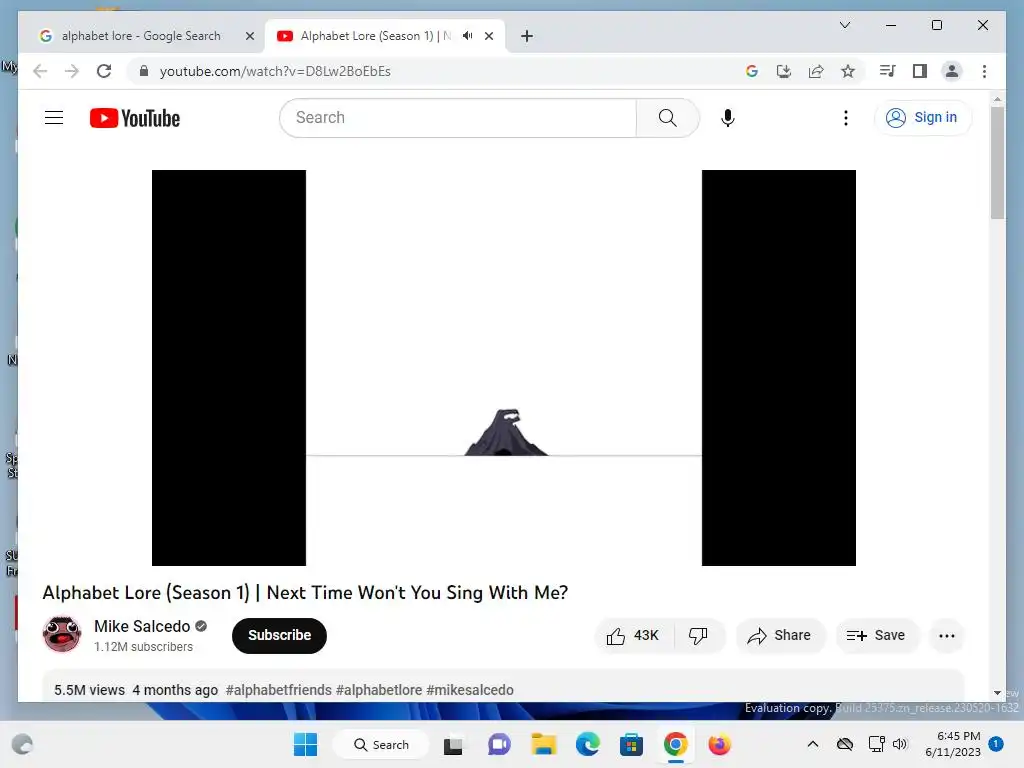Expand the tab search dropdown arrow
This screenshot has width=1024, height=768.
844,25
